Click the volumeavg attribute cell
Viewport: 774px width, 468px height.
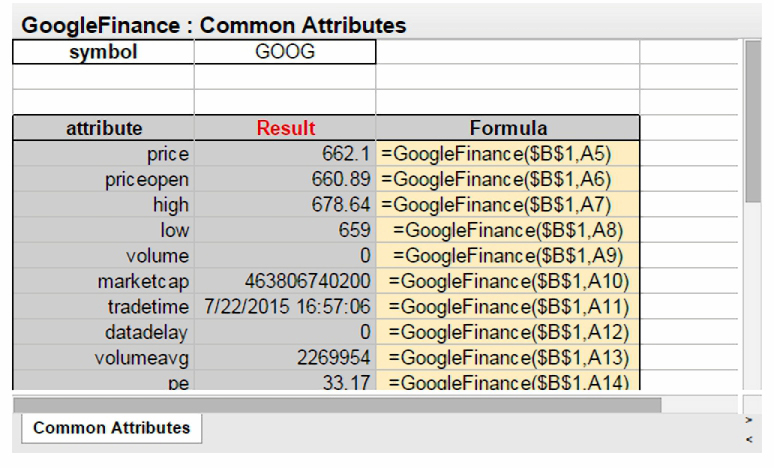tap(103, 358)
